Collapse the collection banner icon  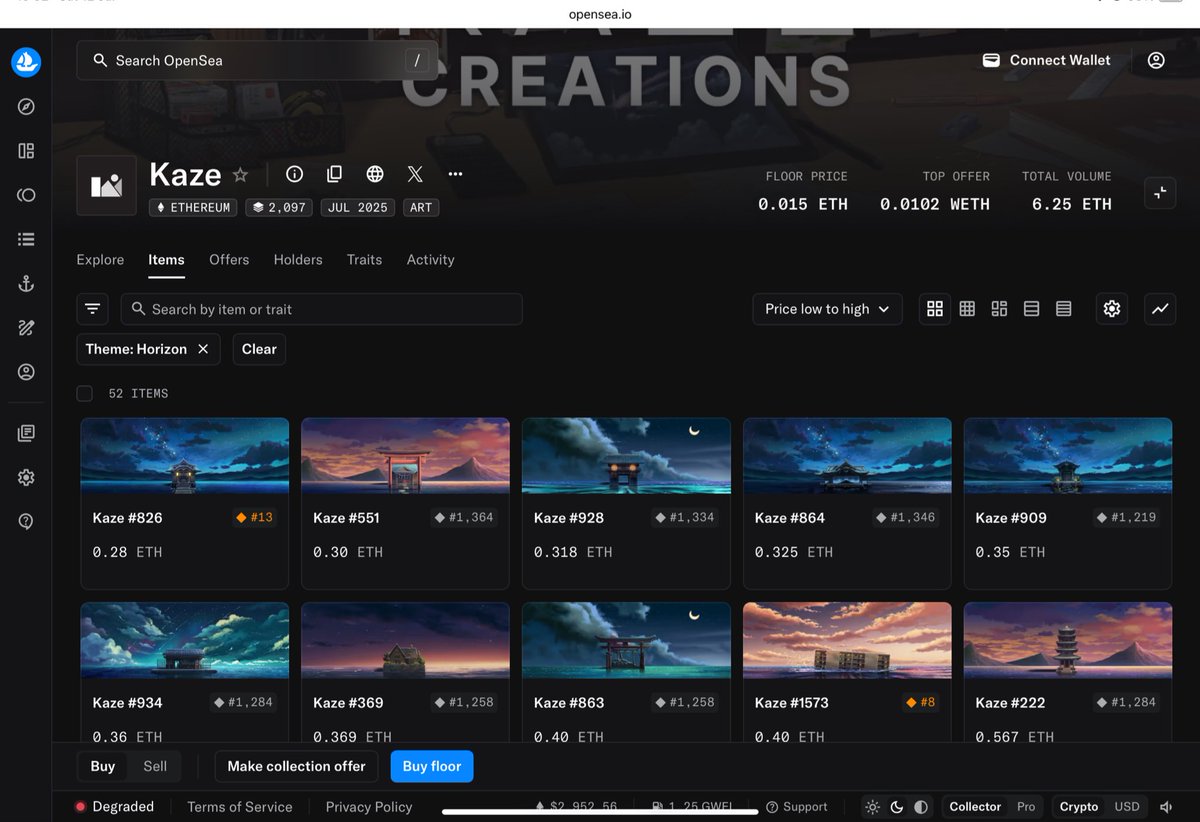tap(1160, 193)
